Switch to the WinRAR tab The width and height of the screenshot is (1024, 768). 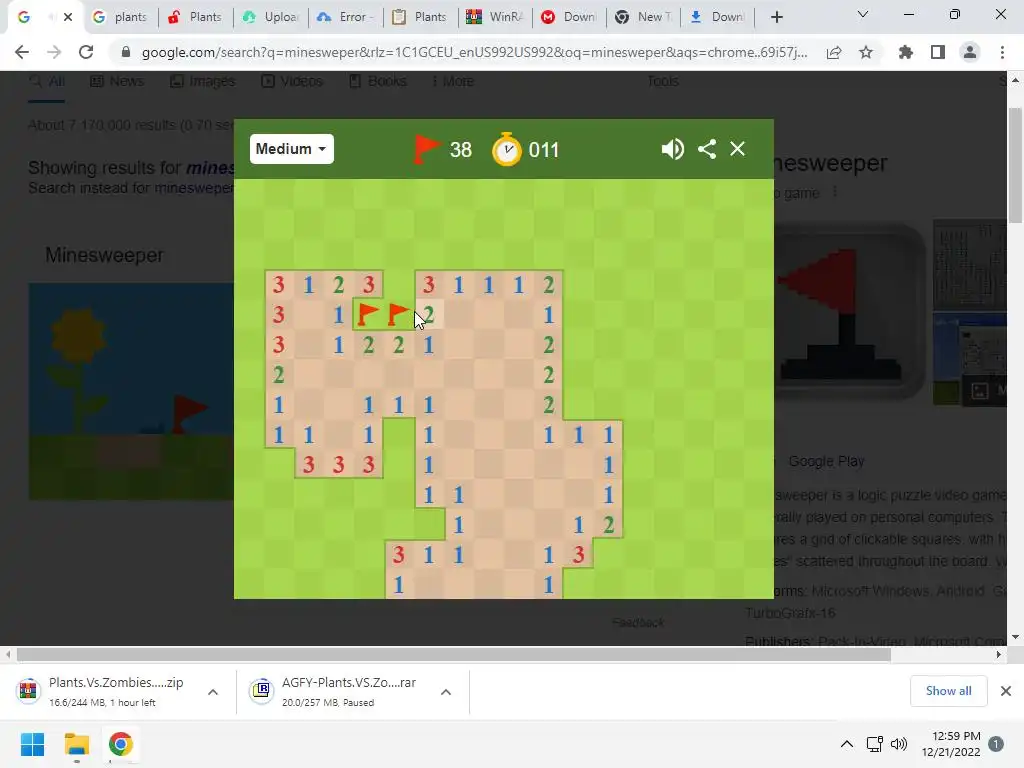tap(495, 17)
